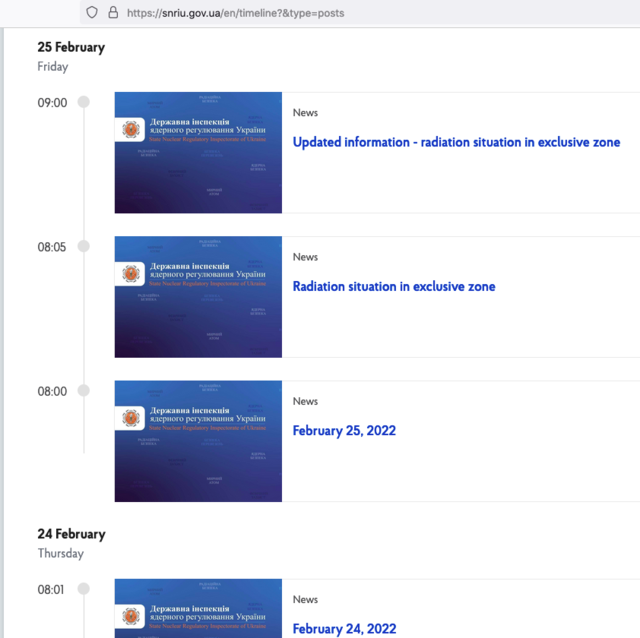Click the '08:00' time label
This screenshot has height=638, width=640.
click(x=52, y=391)
